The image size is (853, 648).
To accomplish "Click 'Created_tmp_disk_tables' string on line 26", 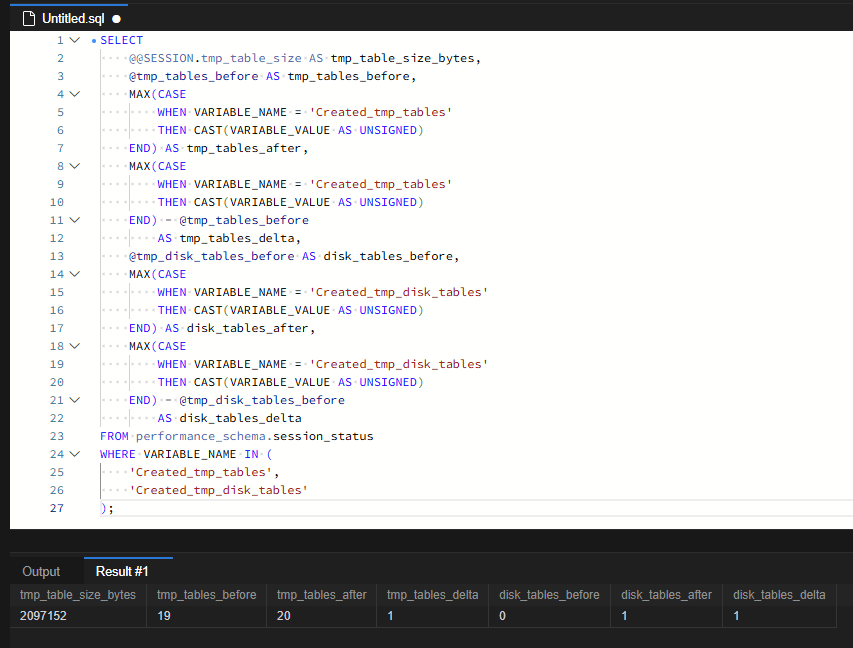I will coord(219,490).
